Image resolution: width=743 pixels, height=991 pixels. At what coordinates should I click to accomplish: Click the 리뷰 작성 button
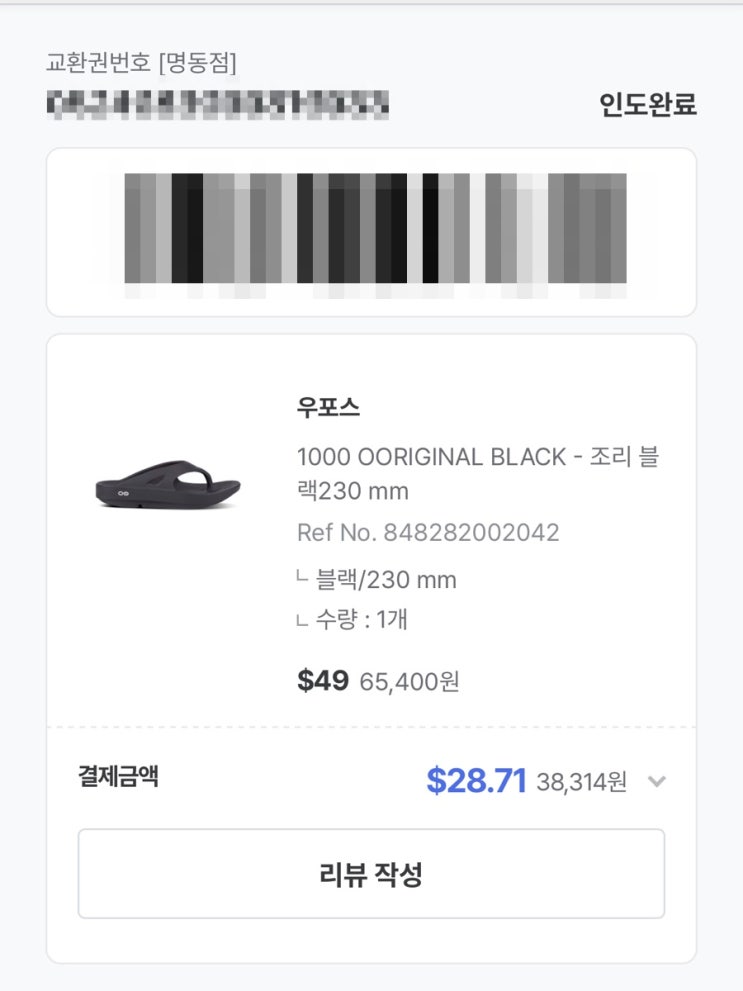(x=371, y=874)
